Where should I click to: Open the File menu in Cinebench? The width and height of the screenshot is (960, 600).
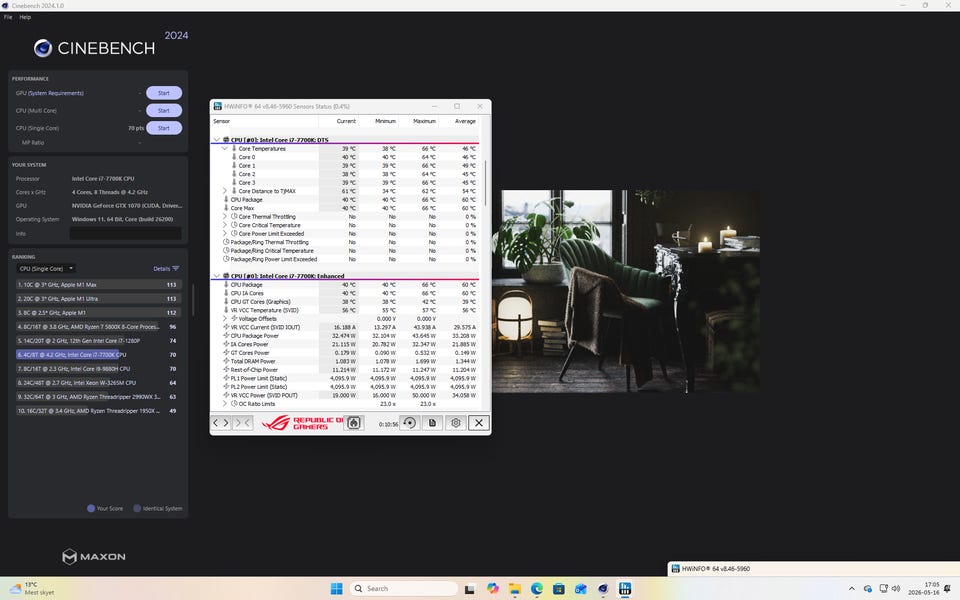click(8, 17)
